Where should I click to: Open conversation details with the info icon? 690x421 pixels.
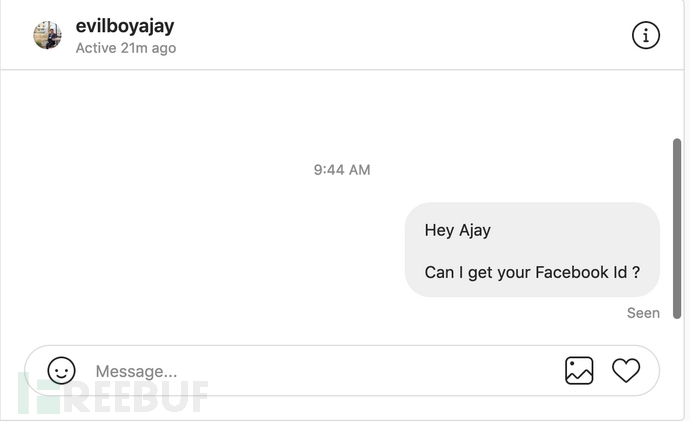[646, 35]
